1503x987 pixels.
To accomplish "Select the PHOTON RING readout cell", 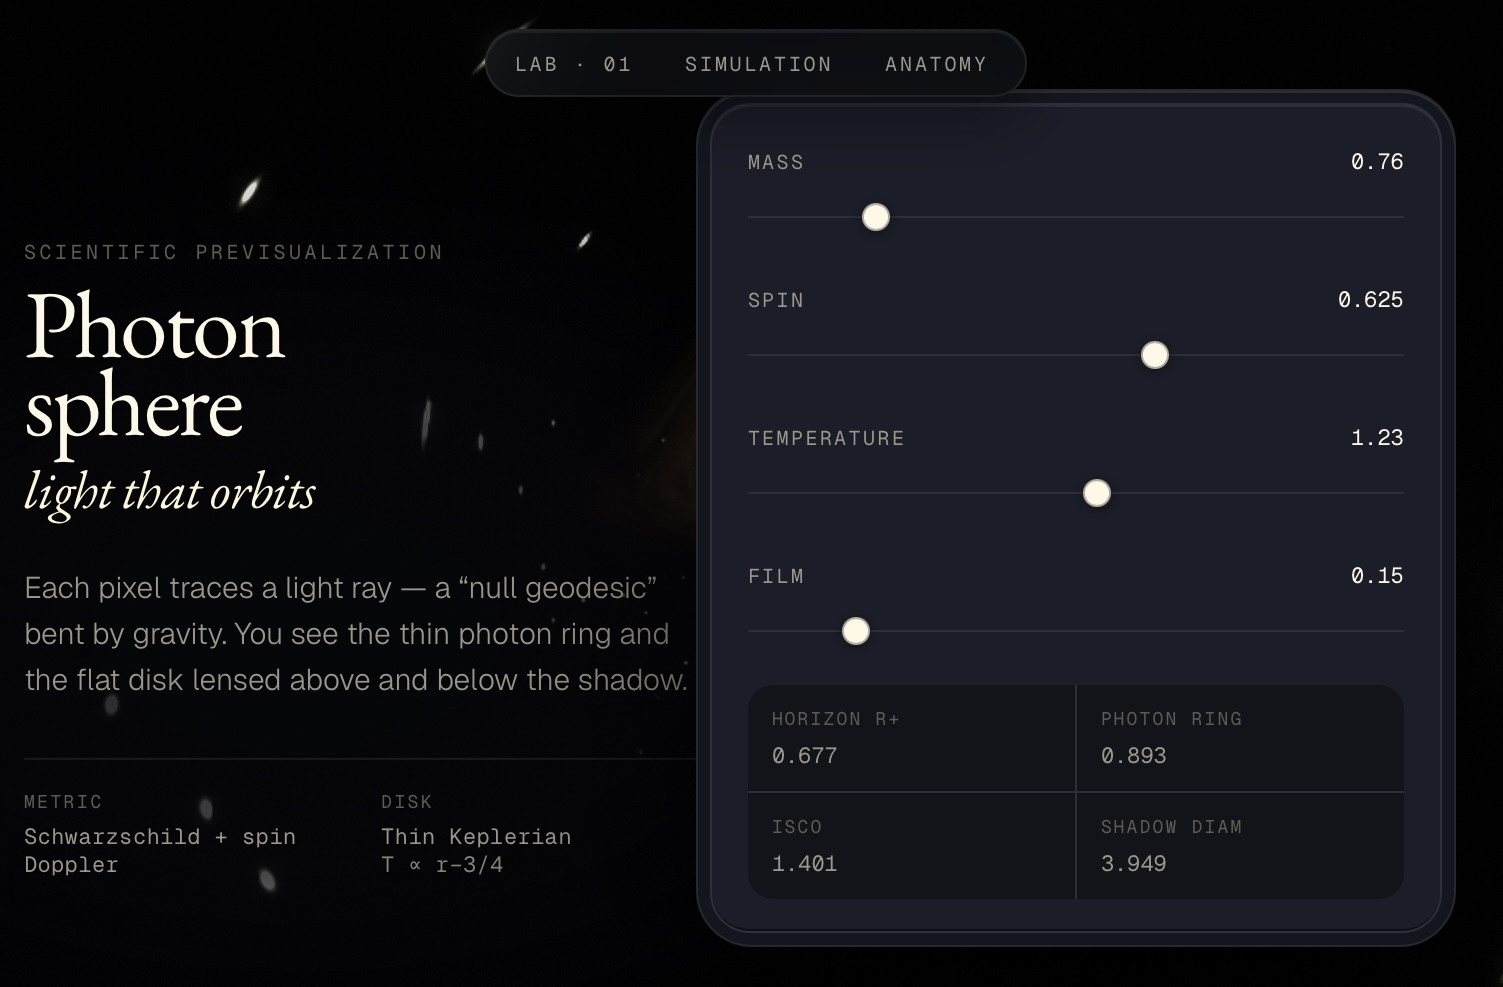I will tap(1240, 738).
